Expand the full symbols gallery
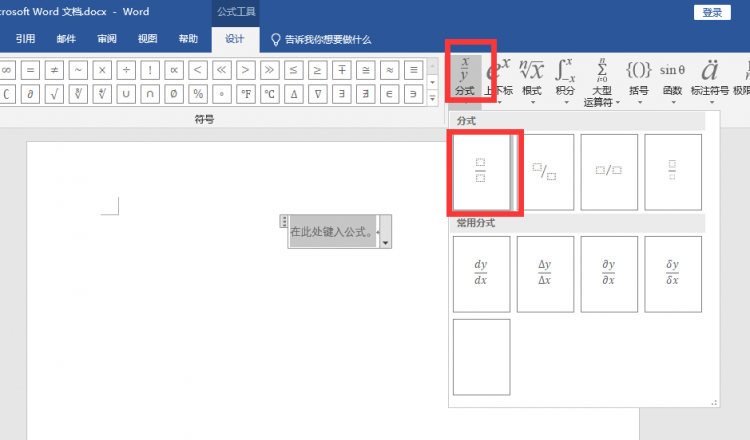Viewport: 750px width, 440px height. [x=432, y=99]
